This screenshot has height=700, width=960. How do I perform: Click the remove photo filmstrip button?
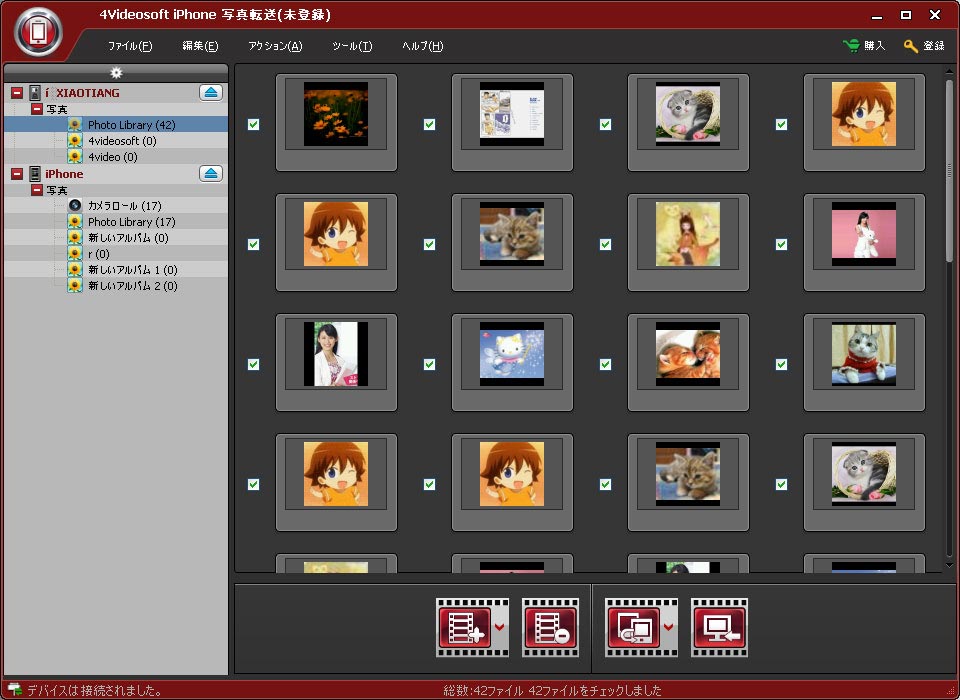(x=550, y=627)
